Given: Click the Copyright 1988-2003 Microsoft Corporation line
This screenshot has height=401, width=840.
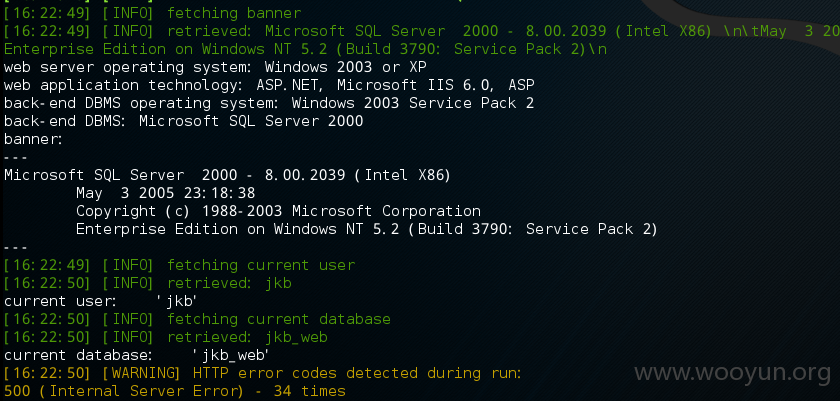Looking at the screenshot, I should coord(278,211).
